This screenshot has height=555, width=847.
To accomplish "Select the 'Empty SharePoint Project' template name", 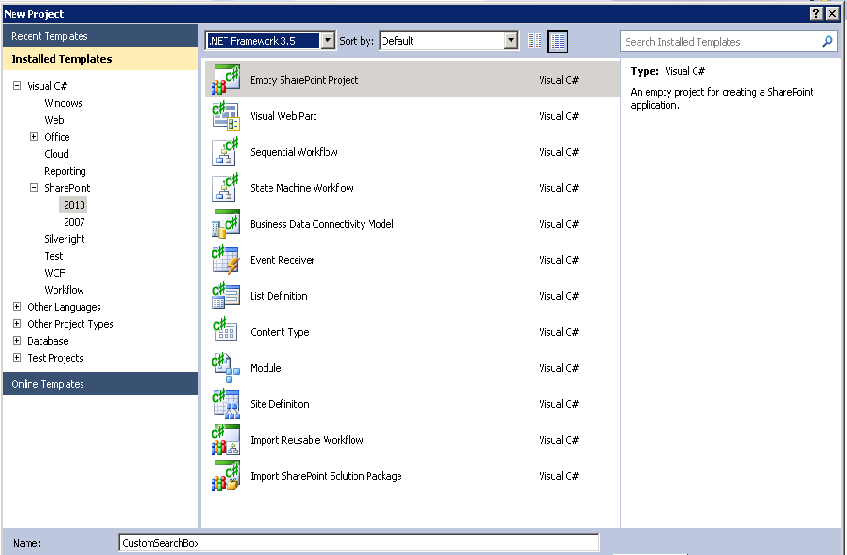I will (304, 80).
